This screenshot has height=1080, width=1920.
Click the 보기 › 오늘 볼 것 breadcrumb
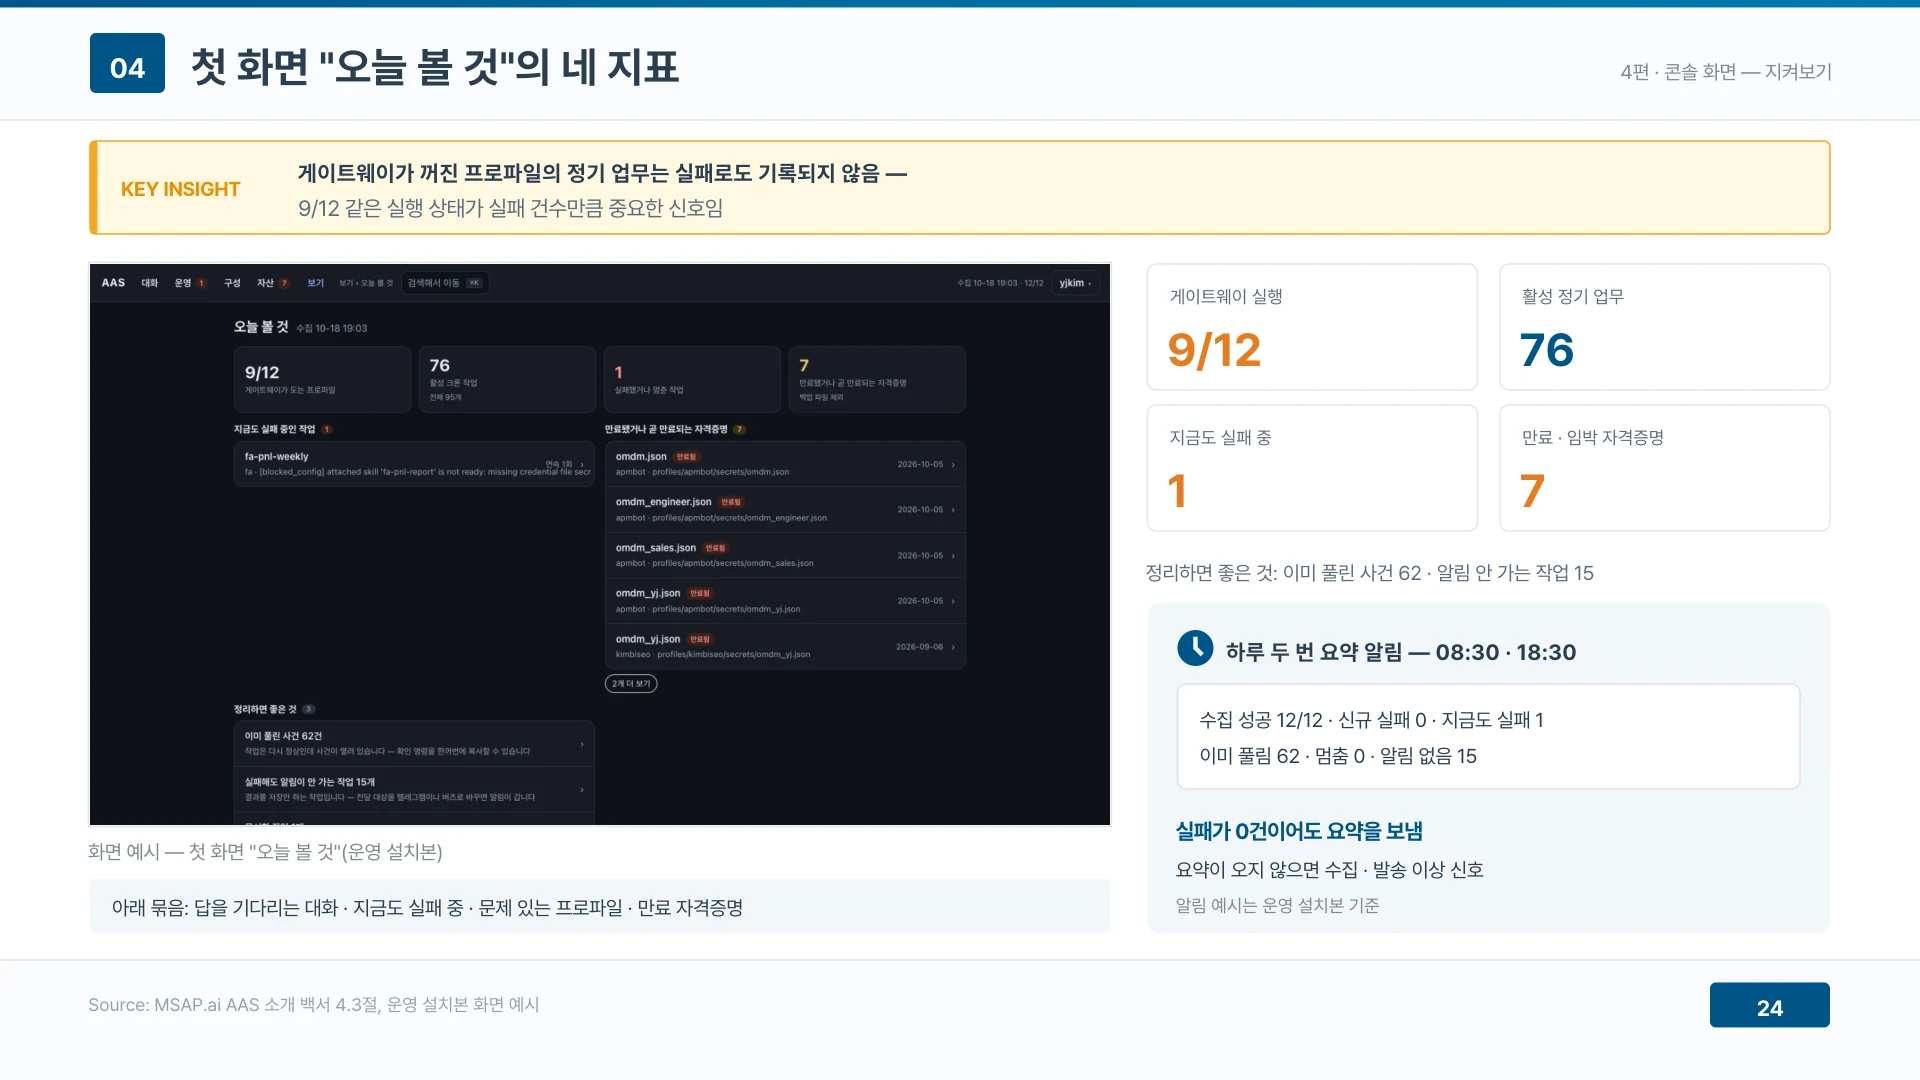366,283
